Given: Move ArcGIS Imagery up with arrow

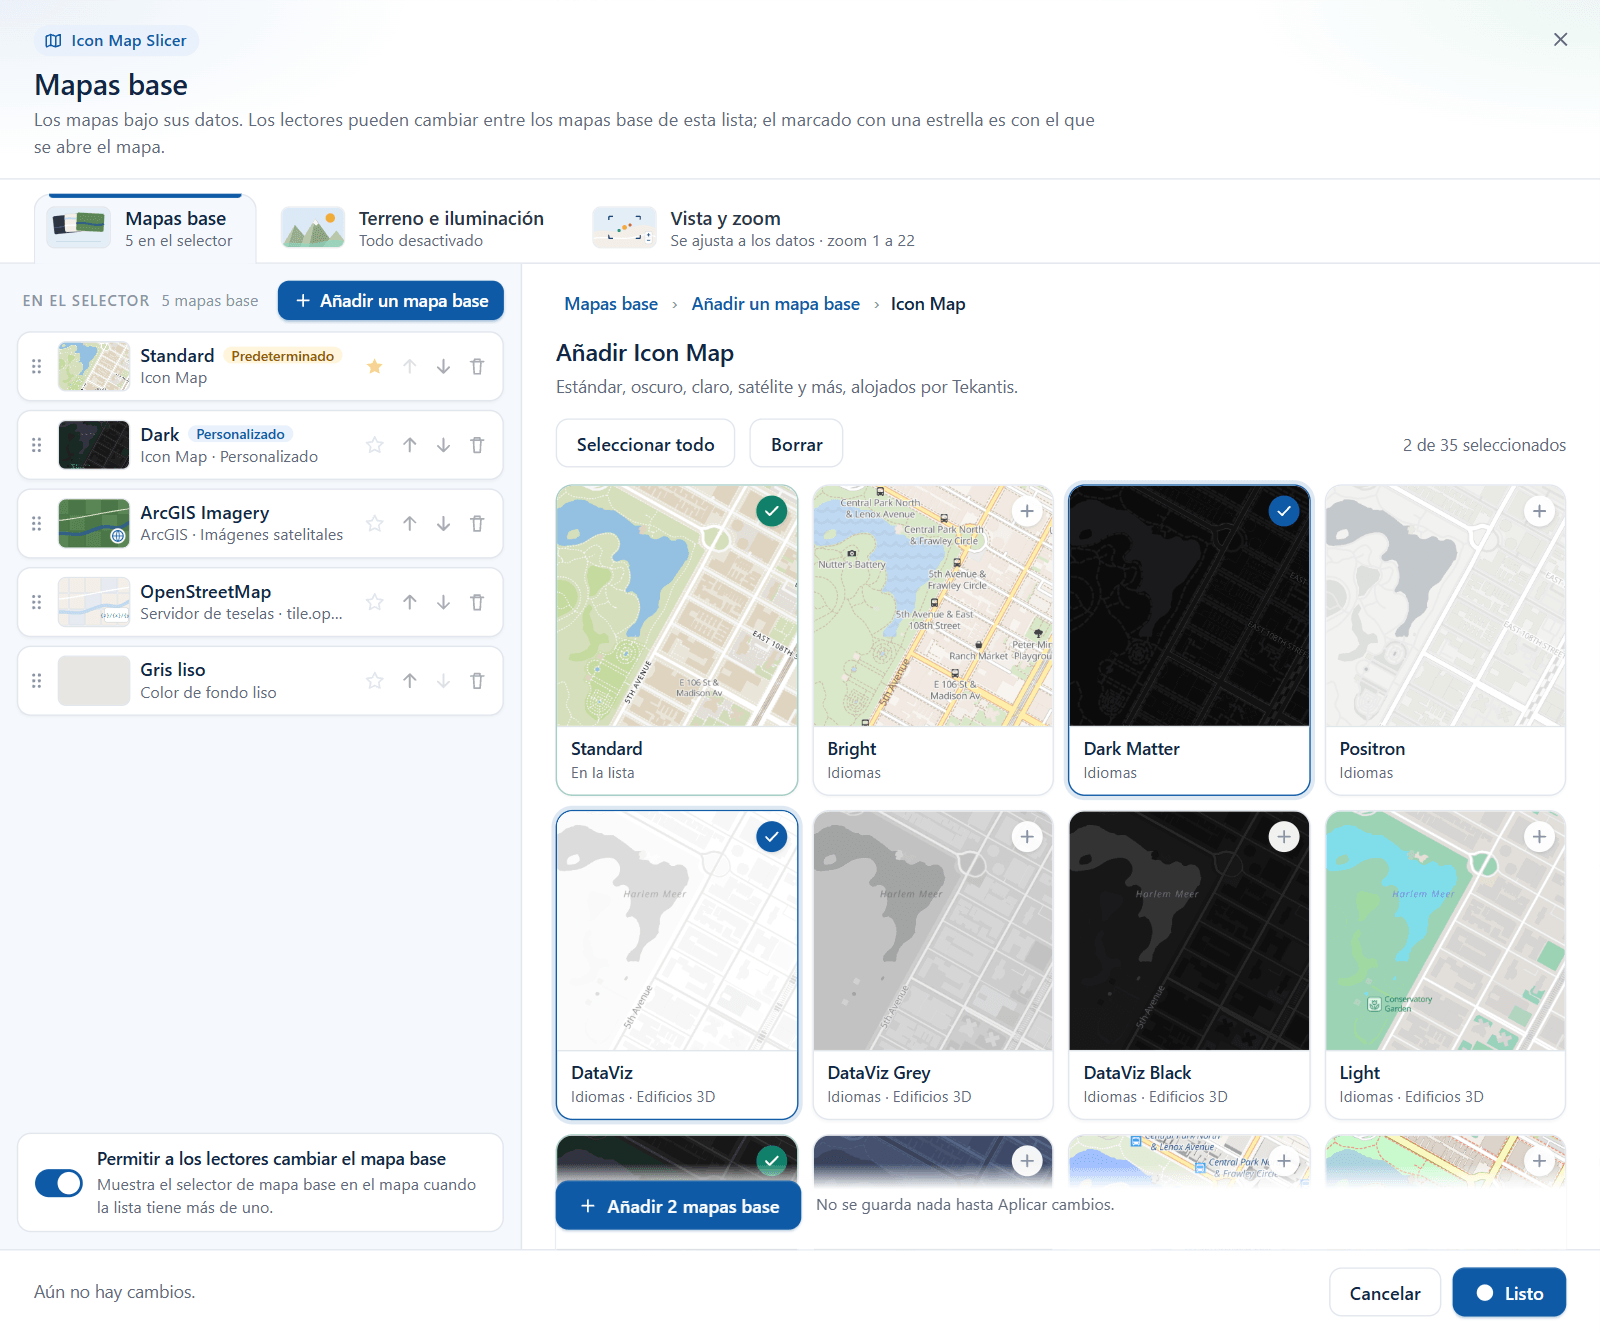Looking at the screenshot, I should (409, 523).
